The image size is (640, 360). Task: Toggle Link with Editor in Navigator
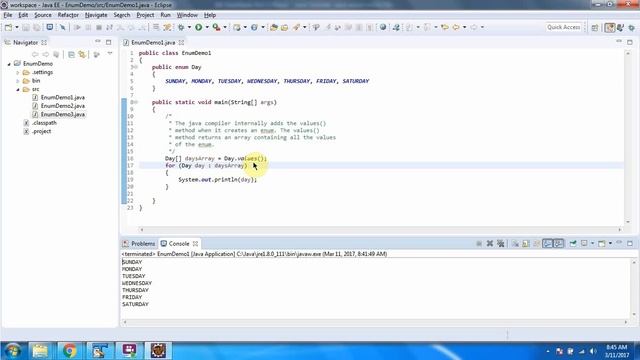pyautogui.click(x=82, y=54)
